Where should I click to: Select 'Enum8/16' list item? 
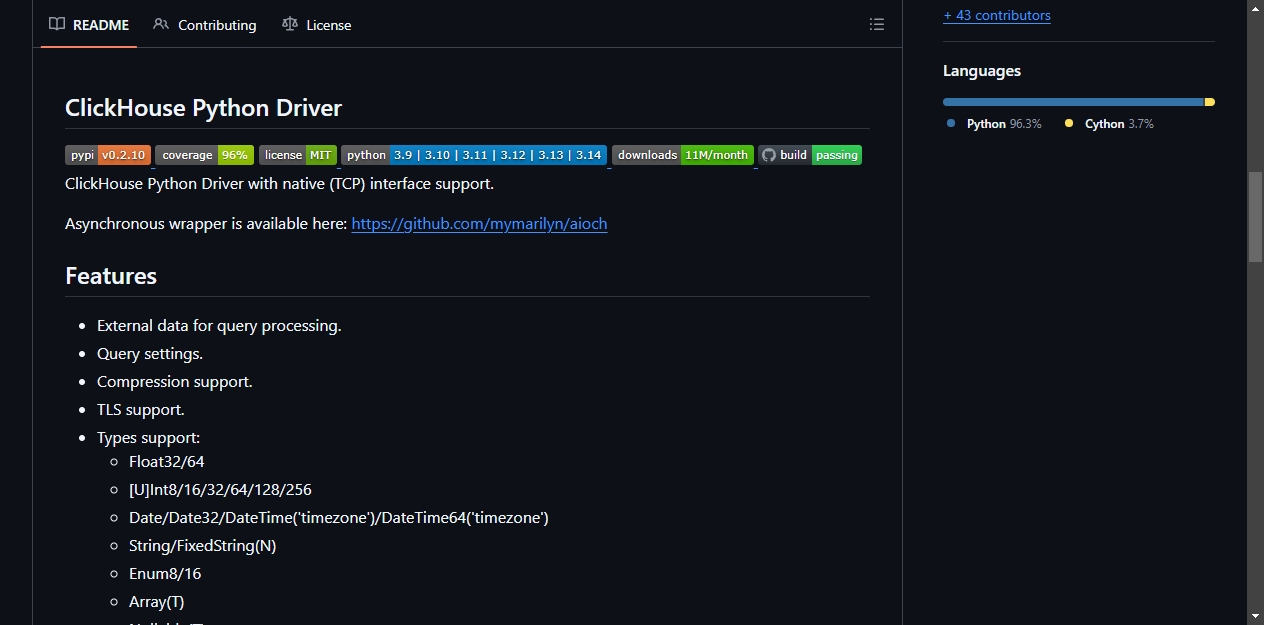click(165, 574)
